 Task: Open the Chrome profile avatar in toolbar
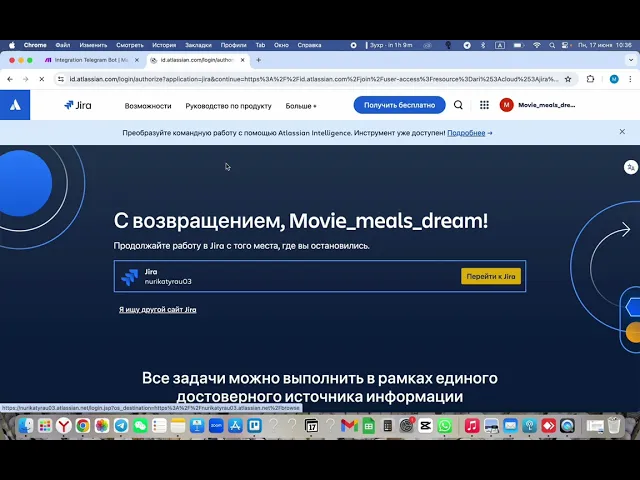[614, 79]
